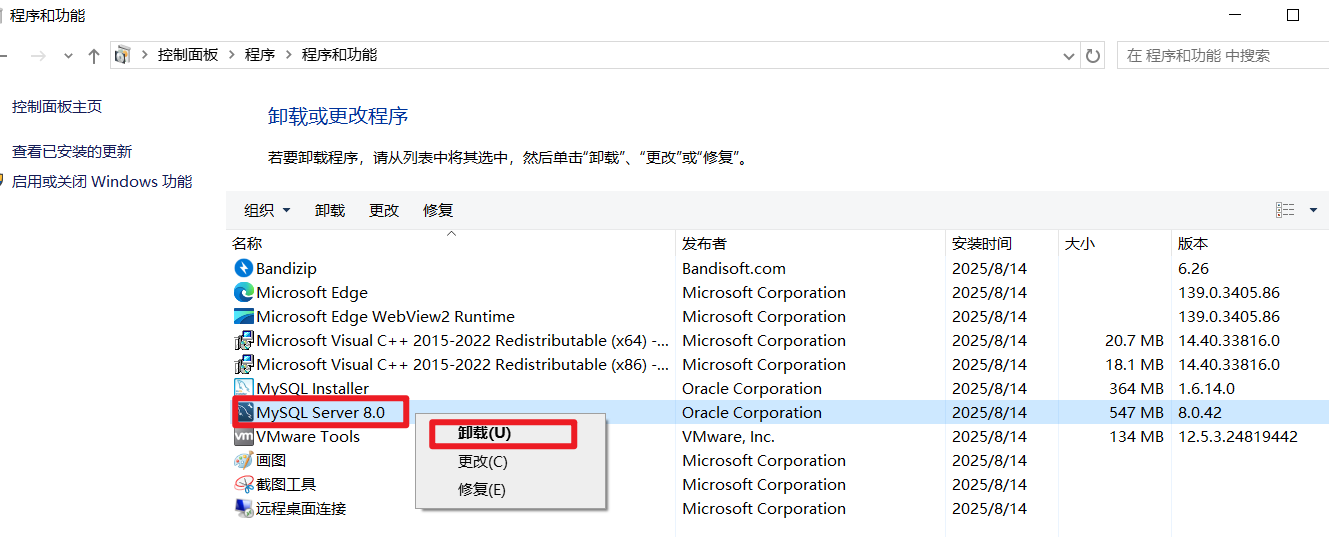Click the forward navigation arrow
The image size is (1329, 537).
(39, 56)
